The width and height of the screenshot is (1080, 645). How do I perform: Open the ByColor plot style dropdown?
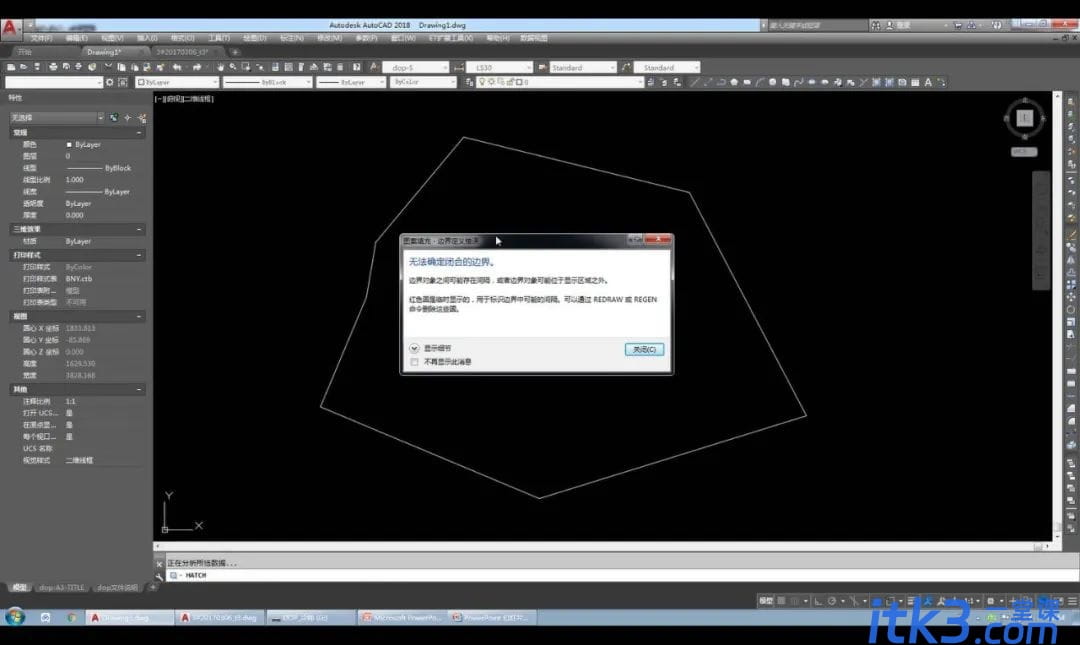pos(423,82)
